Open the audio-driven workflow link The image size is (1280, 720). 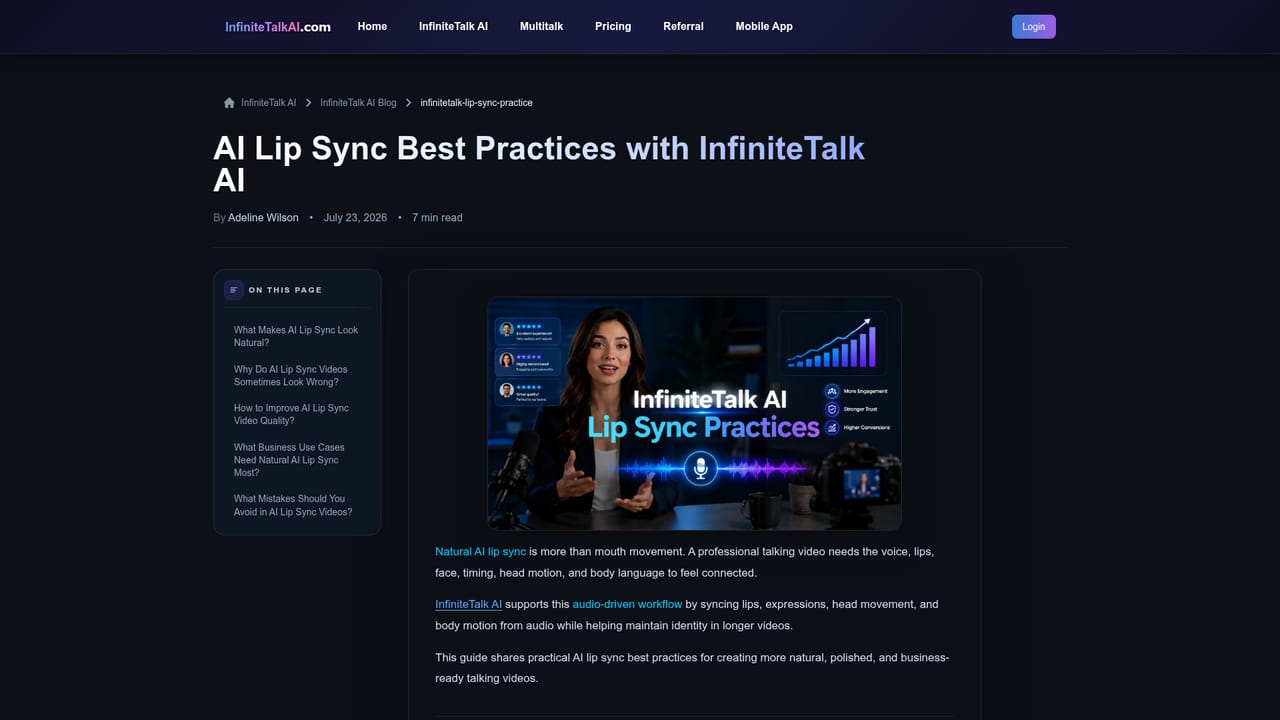click(627, 604)
